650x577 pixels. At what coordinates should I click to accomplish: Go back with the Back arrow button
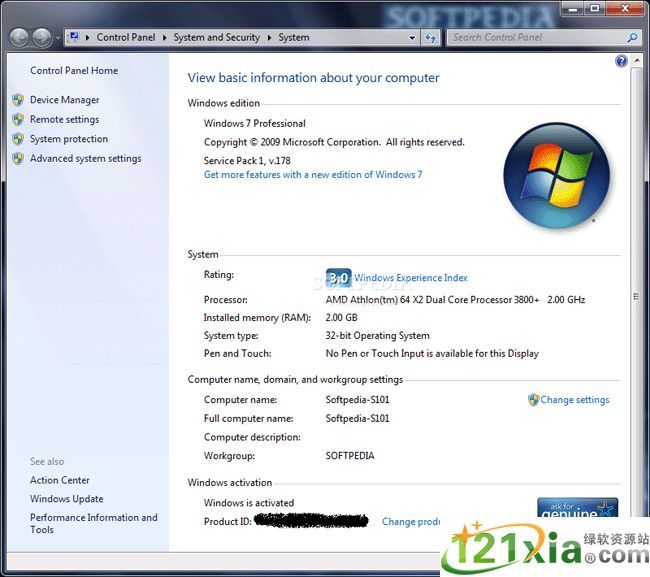click(19, 38)
